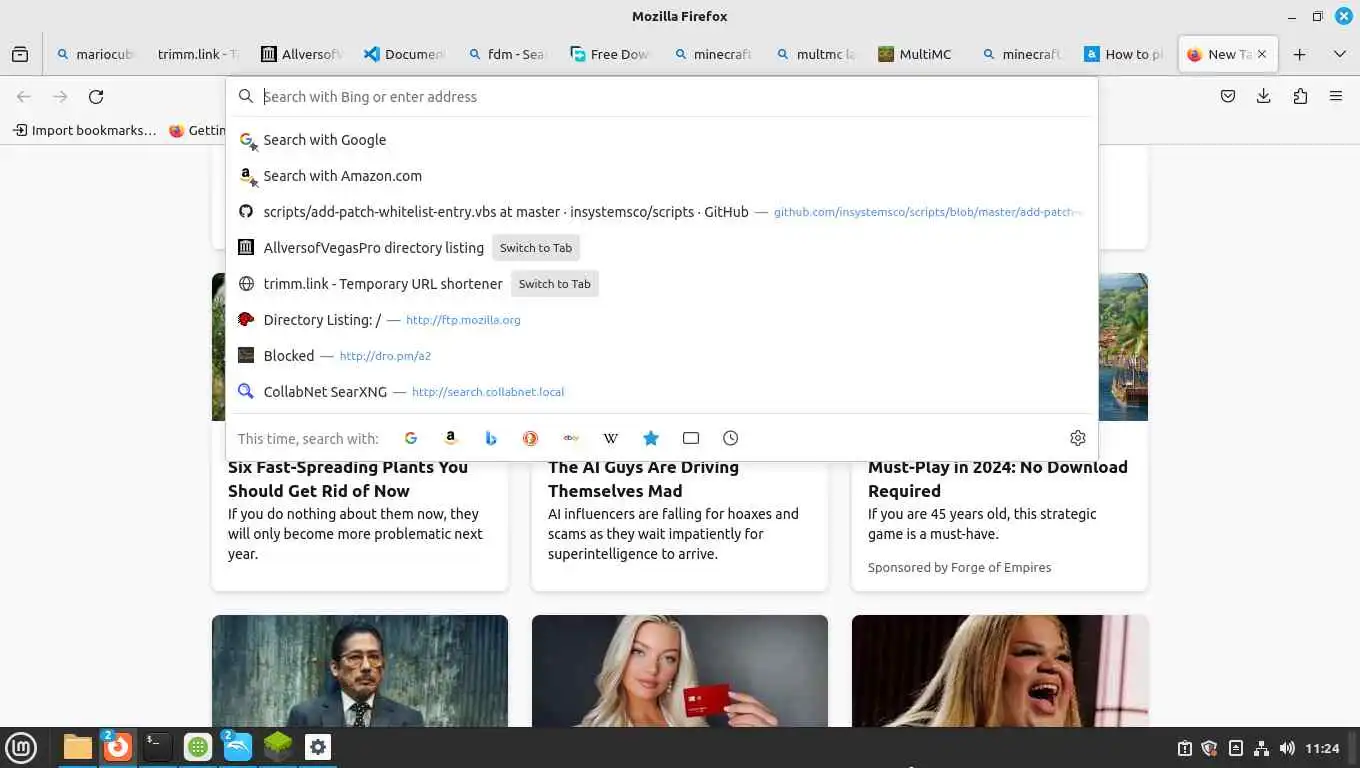
Task: Select Search with Google suggestion
Action: pyautogui.click(x=662, y=140)
